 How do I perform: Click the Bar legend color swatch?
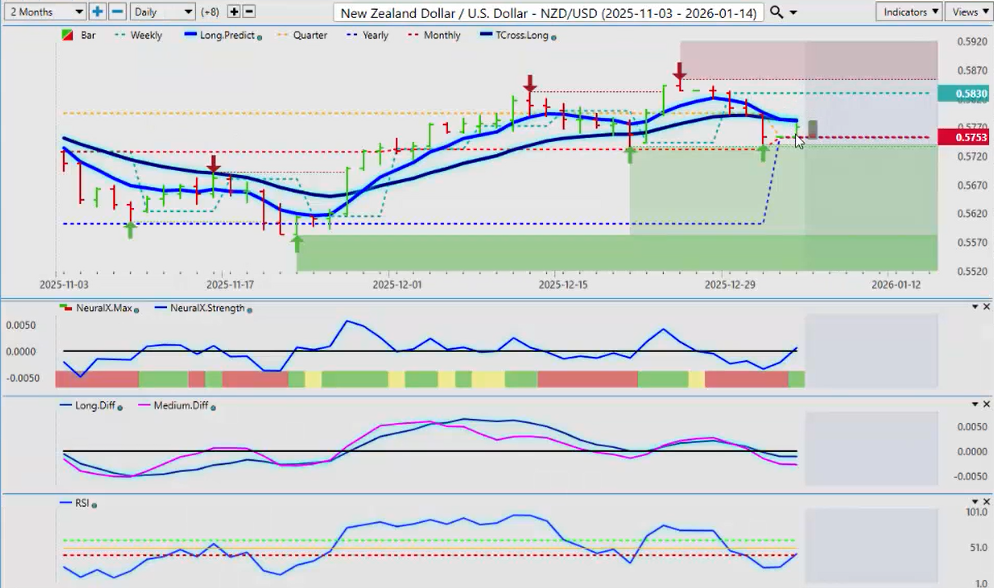(67, 35)
